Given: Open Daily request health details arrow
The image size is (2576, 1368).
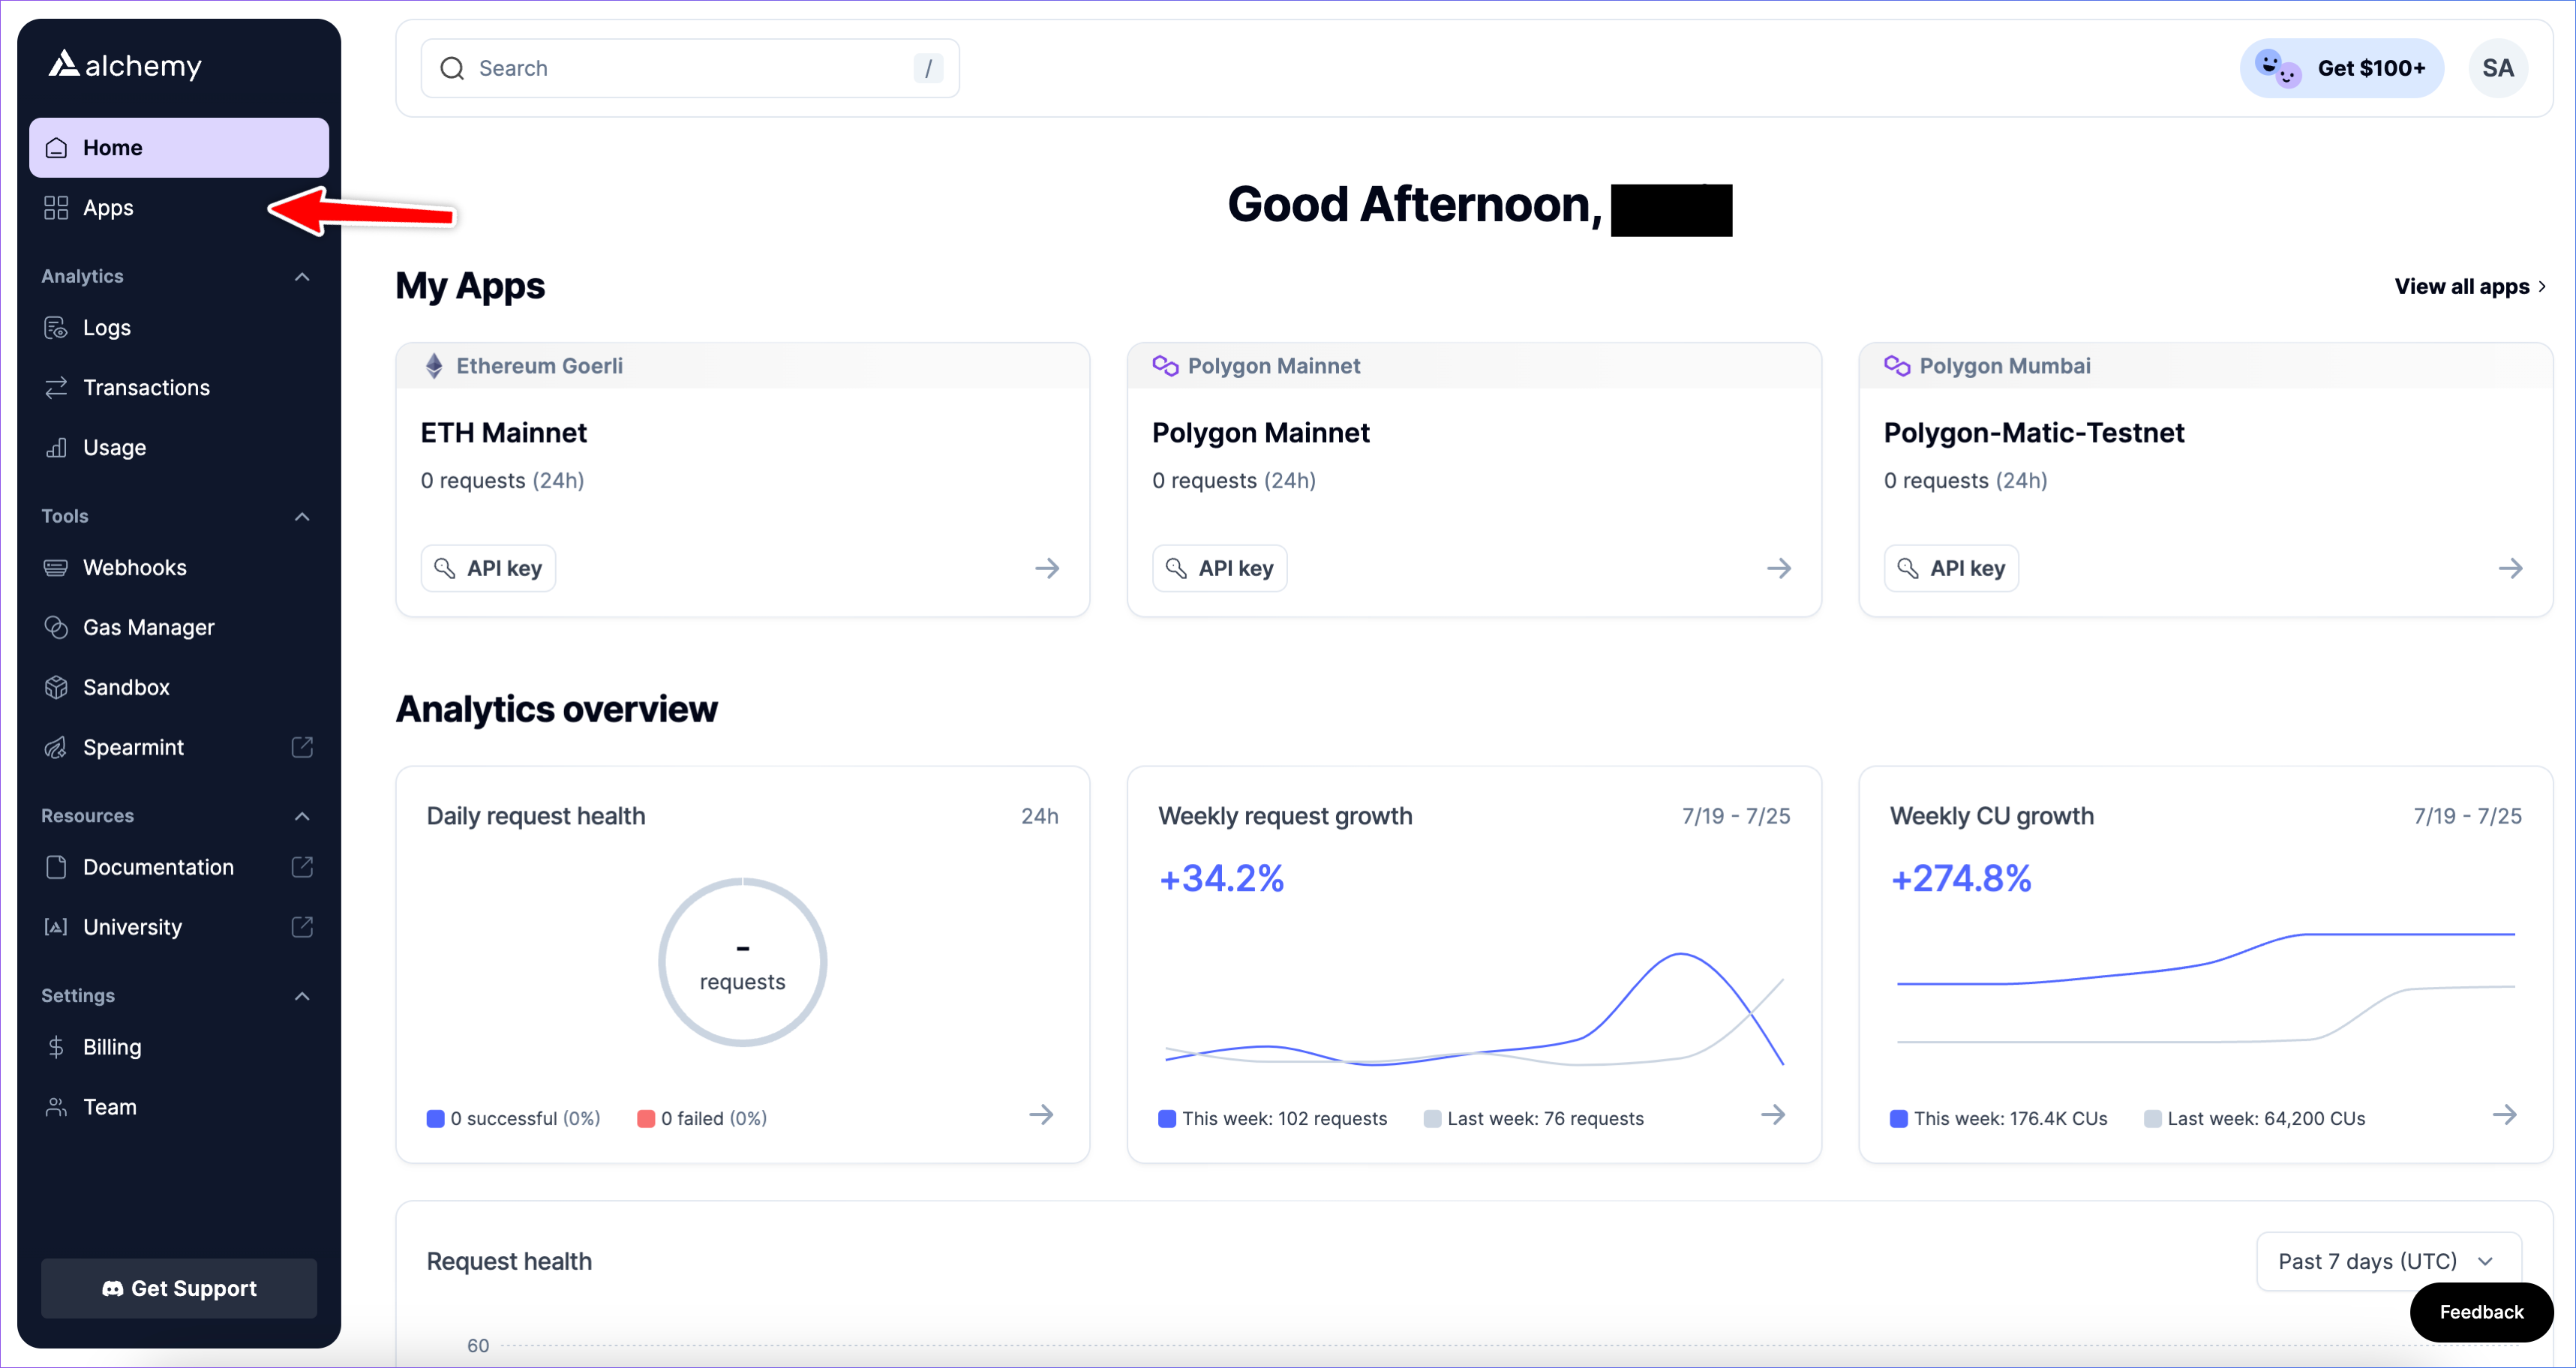Looking at the screenshot, I should pos(1041,1115).
